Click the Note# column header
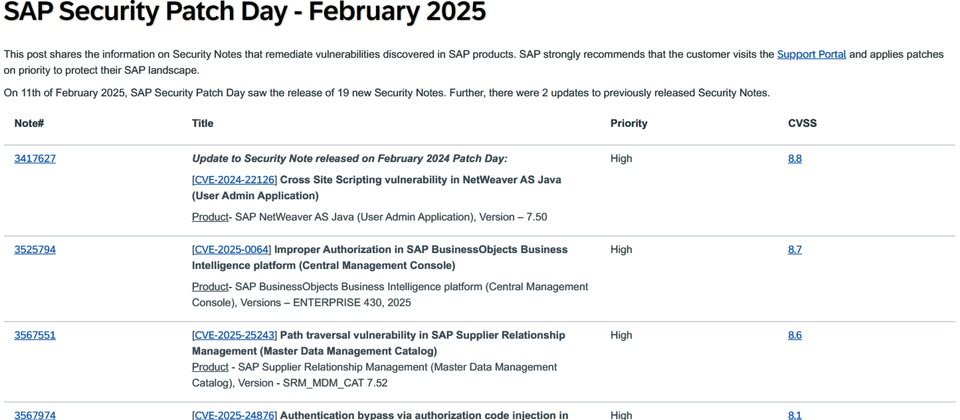The height and width of the screenshot is (420, 960). coord(29,123)
